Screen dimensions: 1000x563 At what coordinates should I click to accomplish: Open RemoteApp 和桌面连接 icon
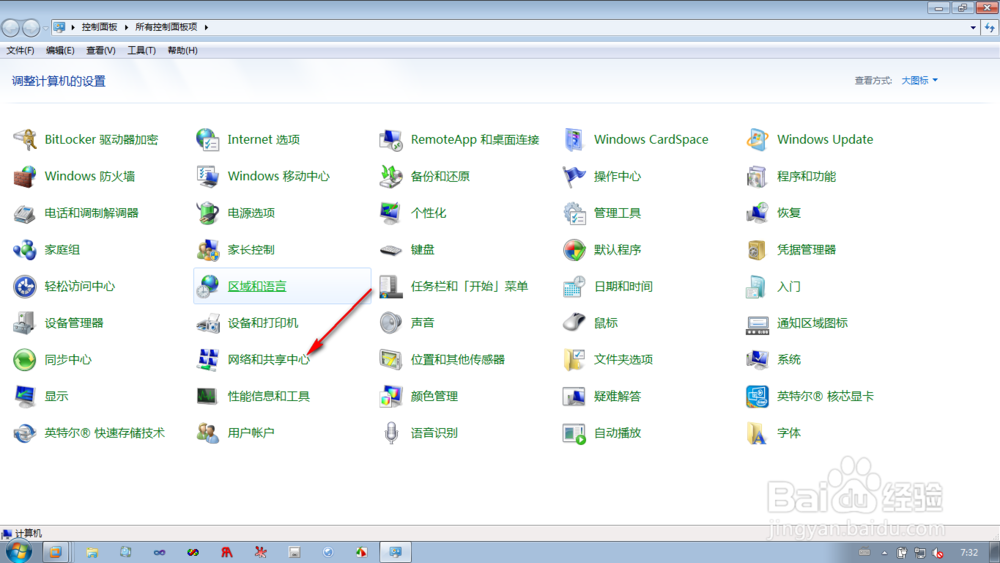point(391,140)
